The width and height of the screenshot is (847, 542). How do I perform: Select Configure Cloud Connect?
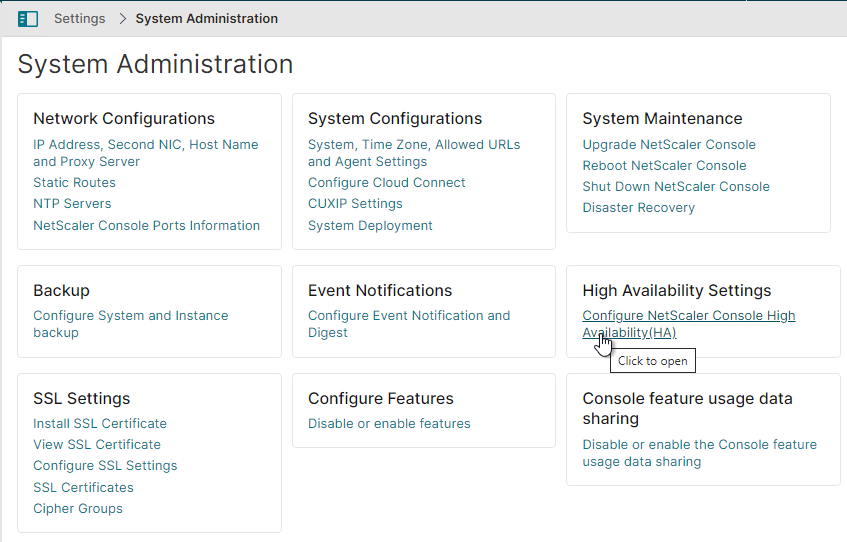point(386,183)
